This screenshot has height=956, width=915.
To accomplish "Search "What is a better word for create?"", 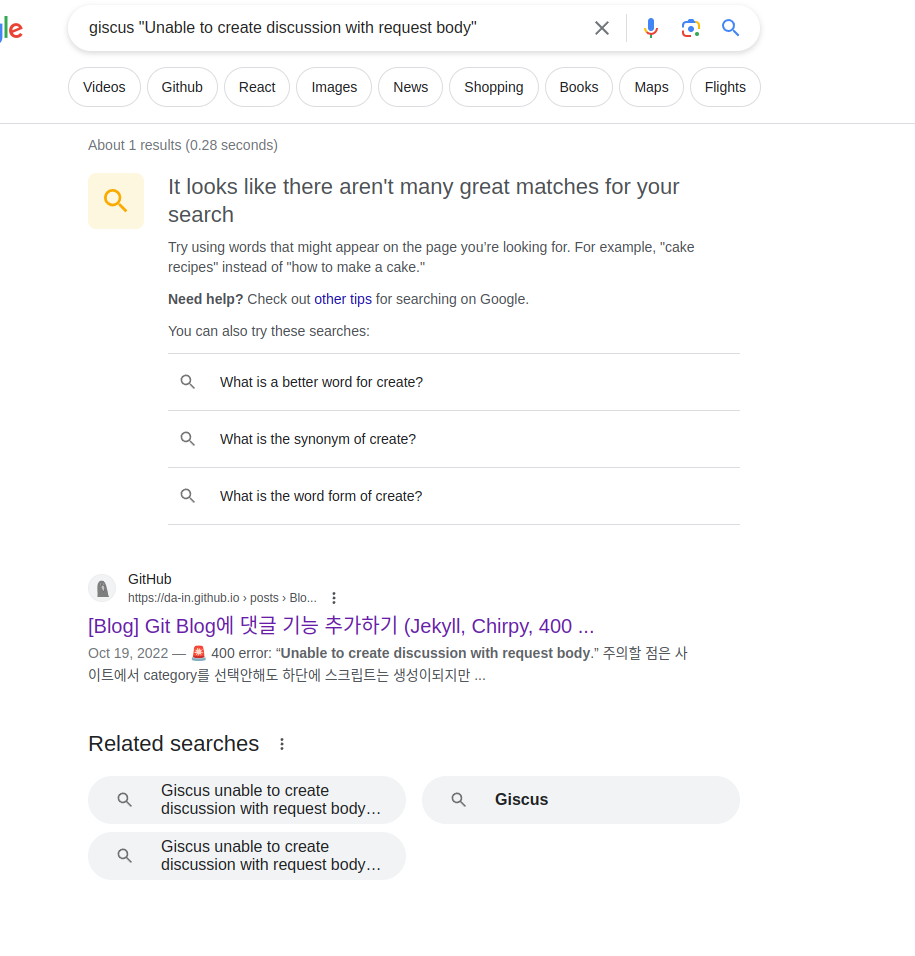I will click(321, 382).
